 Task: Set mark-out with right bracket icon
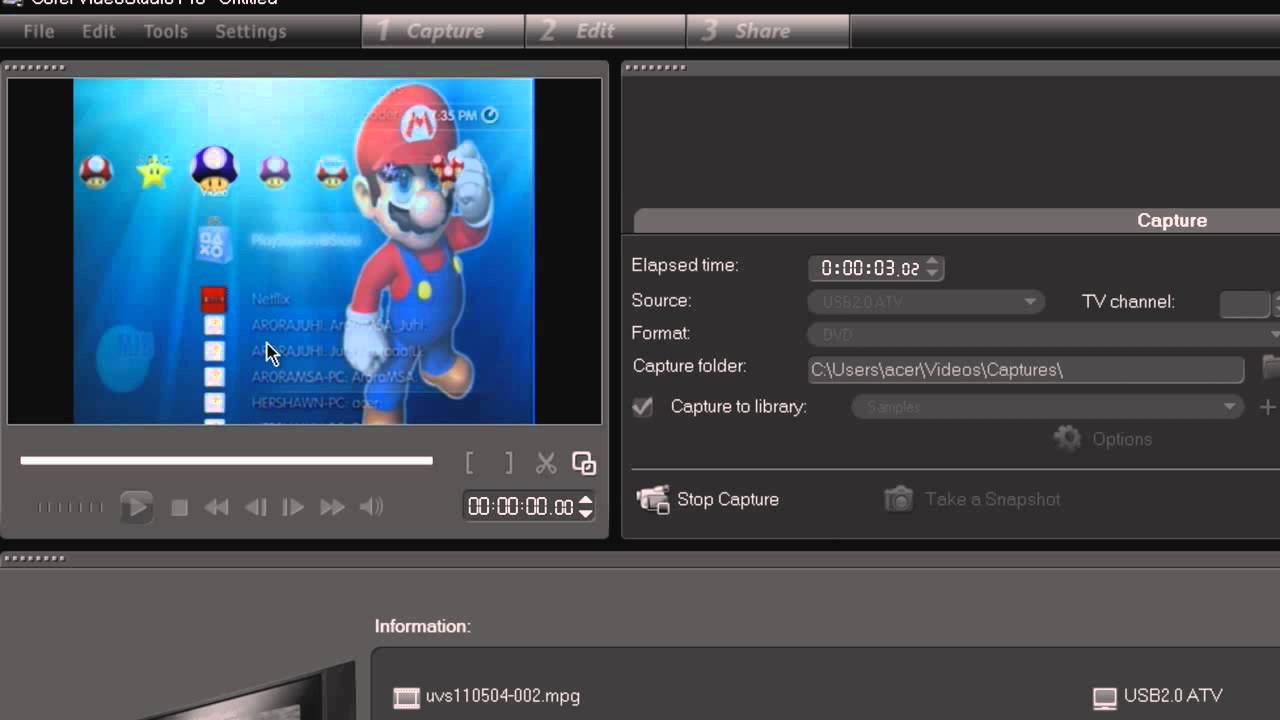tap(508, 463)
